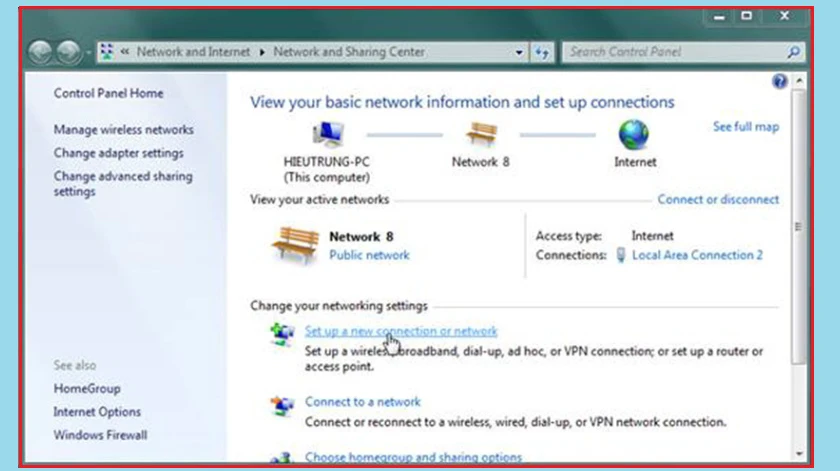Click the Local Area Connection 2 adapter icon

coord(620,255)
